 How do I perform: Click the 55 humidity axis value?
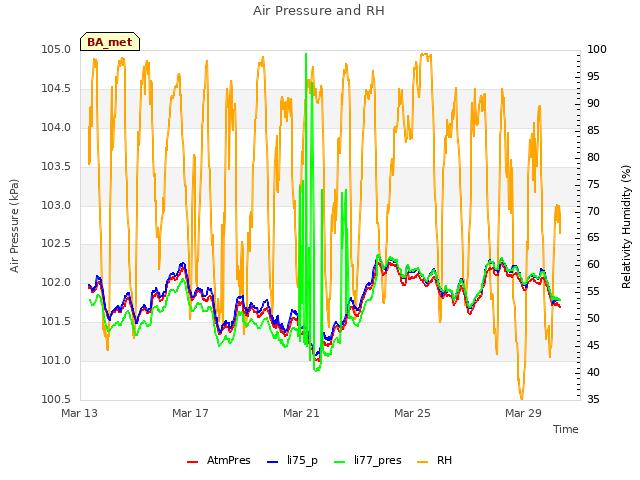click(593, 291)
